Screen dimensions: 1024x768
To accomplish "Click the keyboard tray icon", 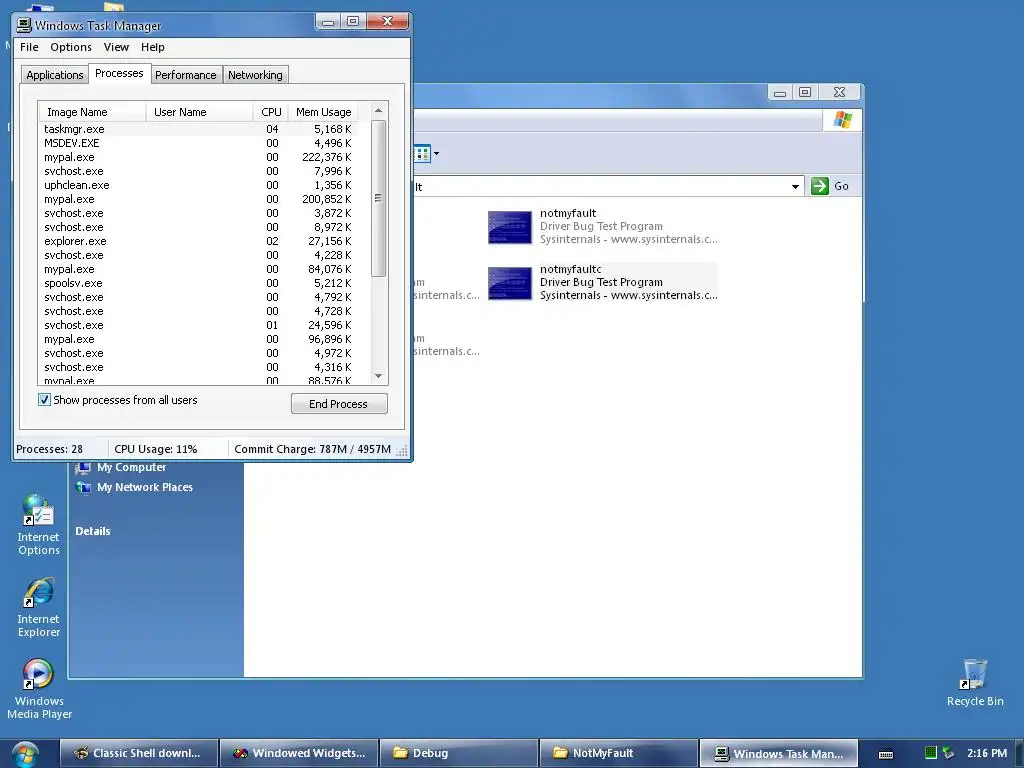I will tap(886, 754).
